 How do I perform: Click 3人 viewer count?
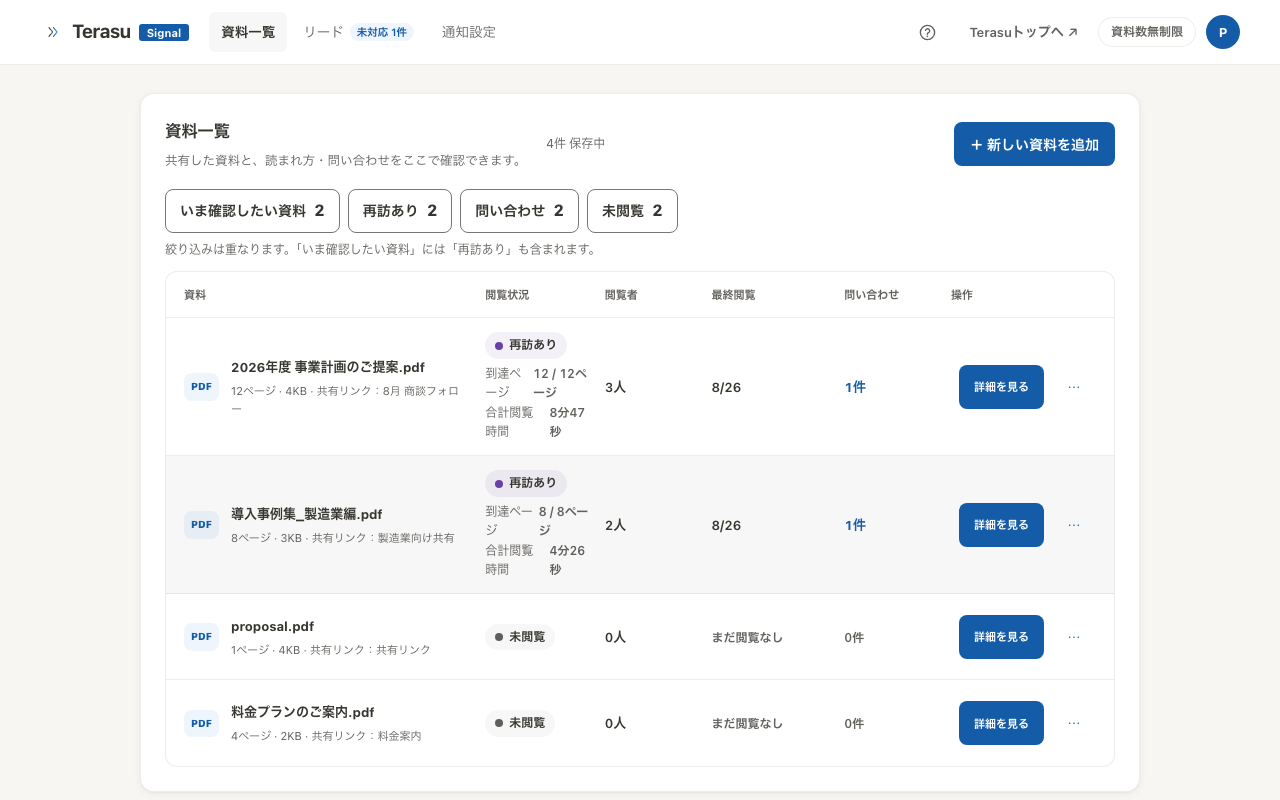tap(615, 387)
